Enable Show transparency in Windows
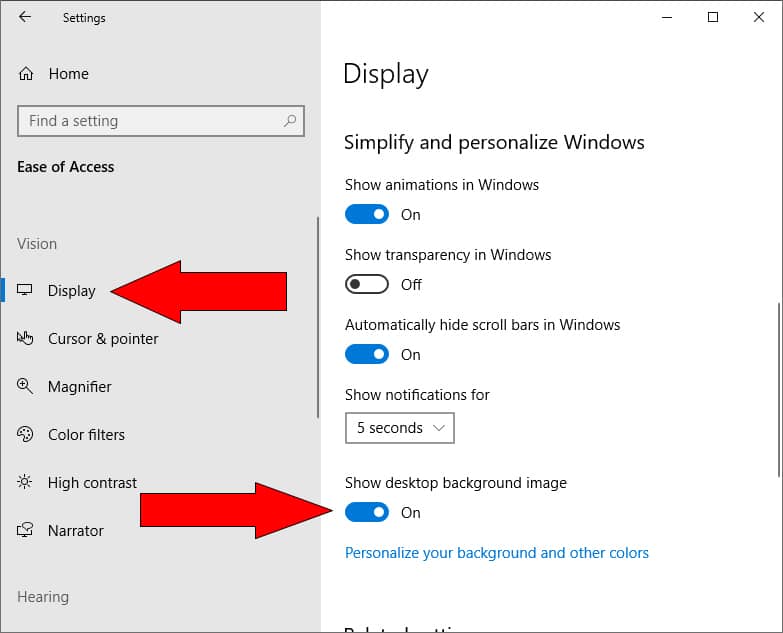 [x=367, y=284]
